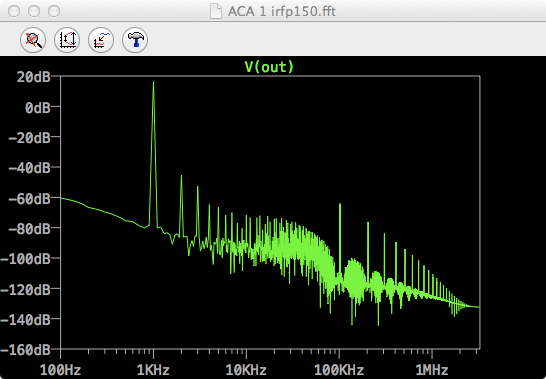Click the -140dB axis label
Viewport: 546px width, 379px height.
(25, 319)
